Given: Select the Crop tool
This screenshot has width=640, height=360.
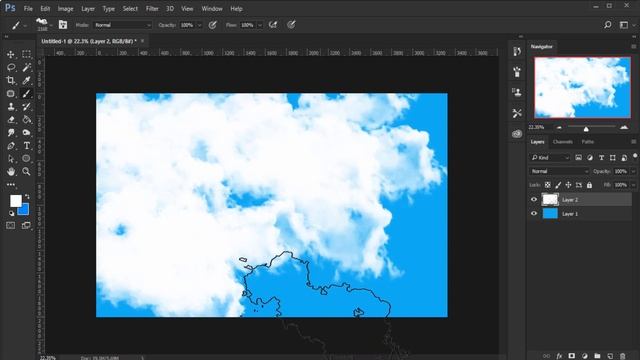Looking at the screenshot, I should (x=11, y=80).
